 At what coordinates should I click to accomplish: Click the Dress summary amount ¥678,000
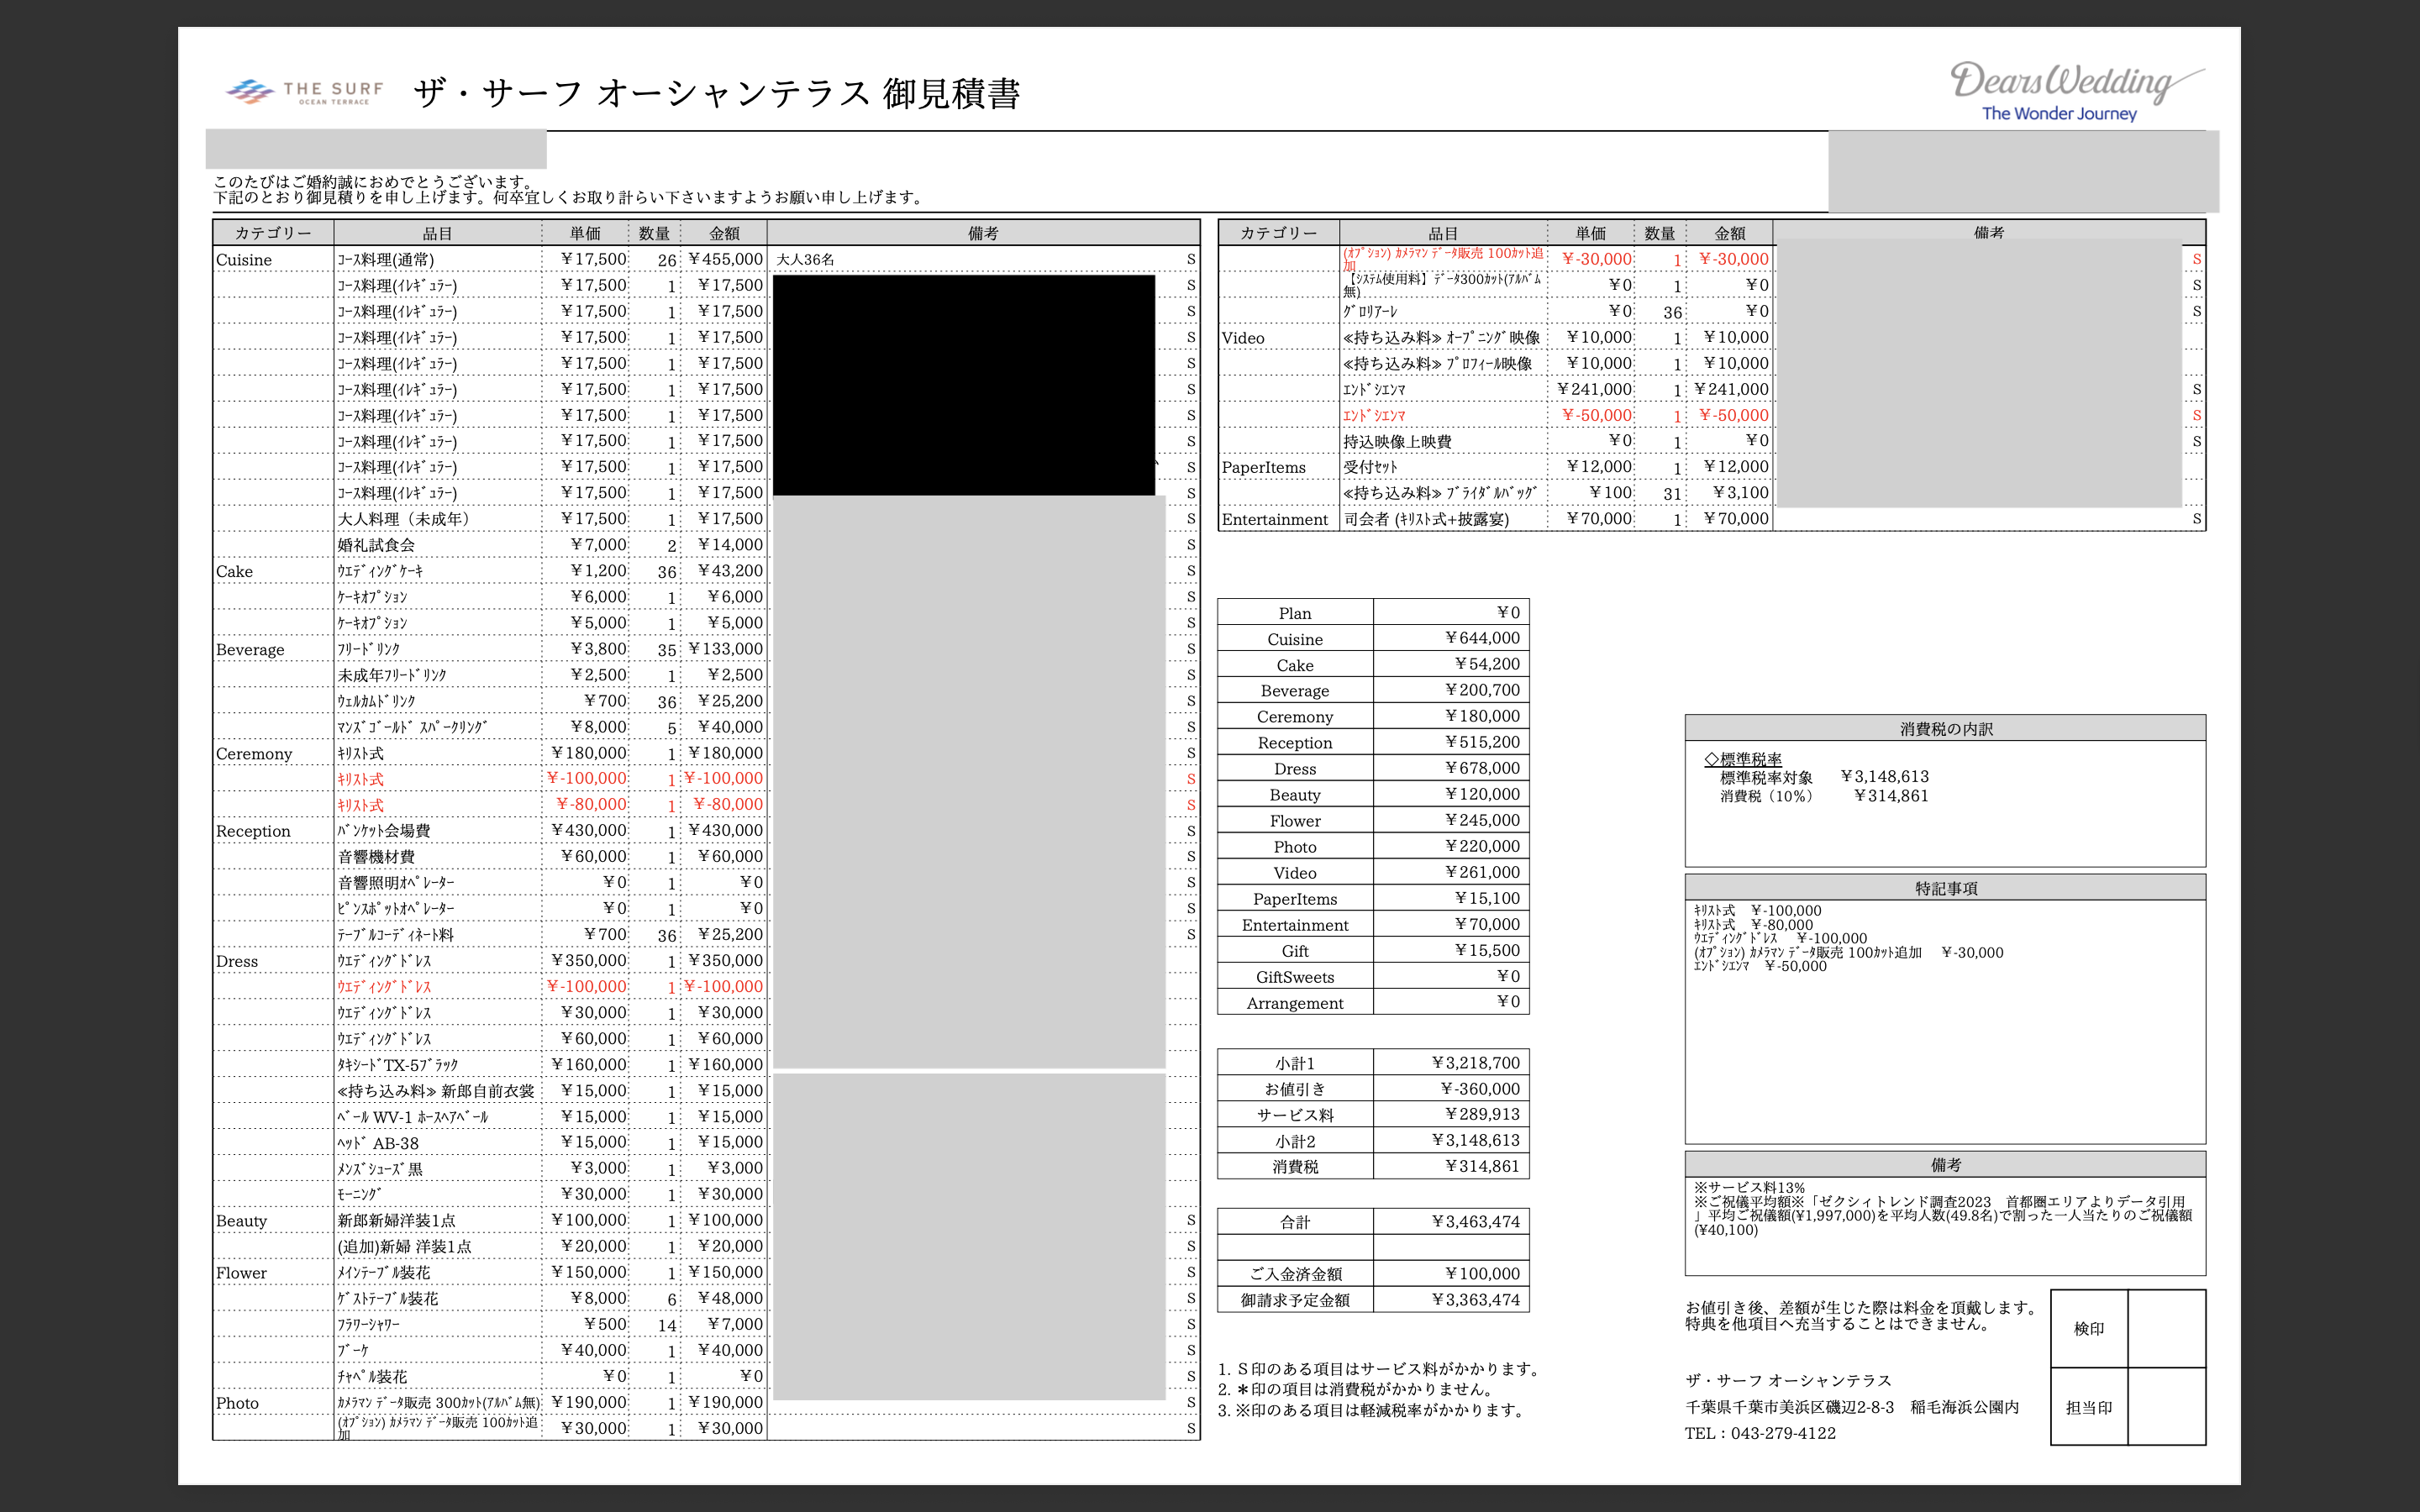[x=1481, y=768]
